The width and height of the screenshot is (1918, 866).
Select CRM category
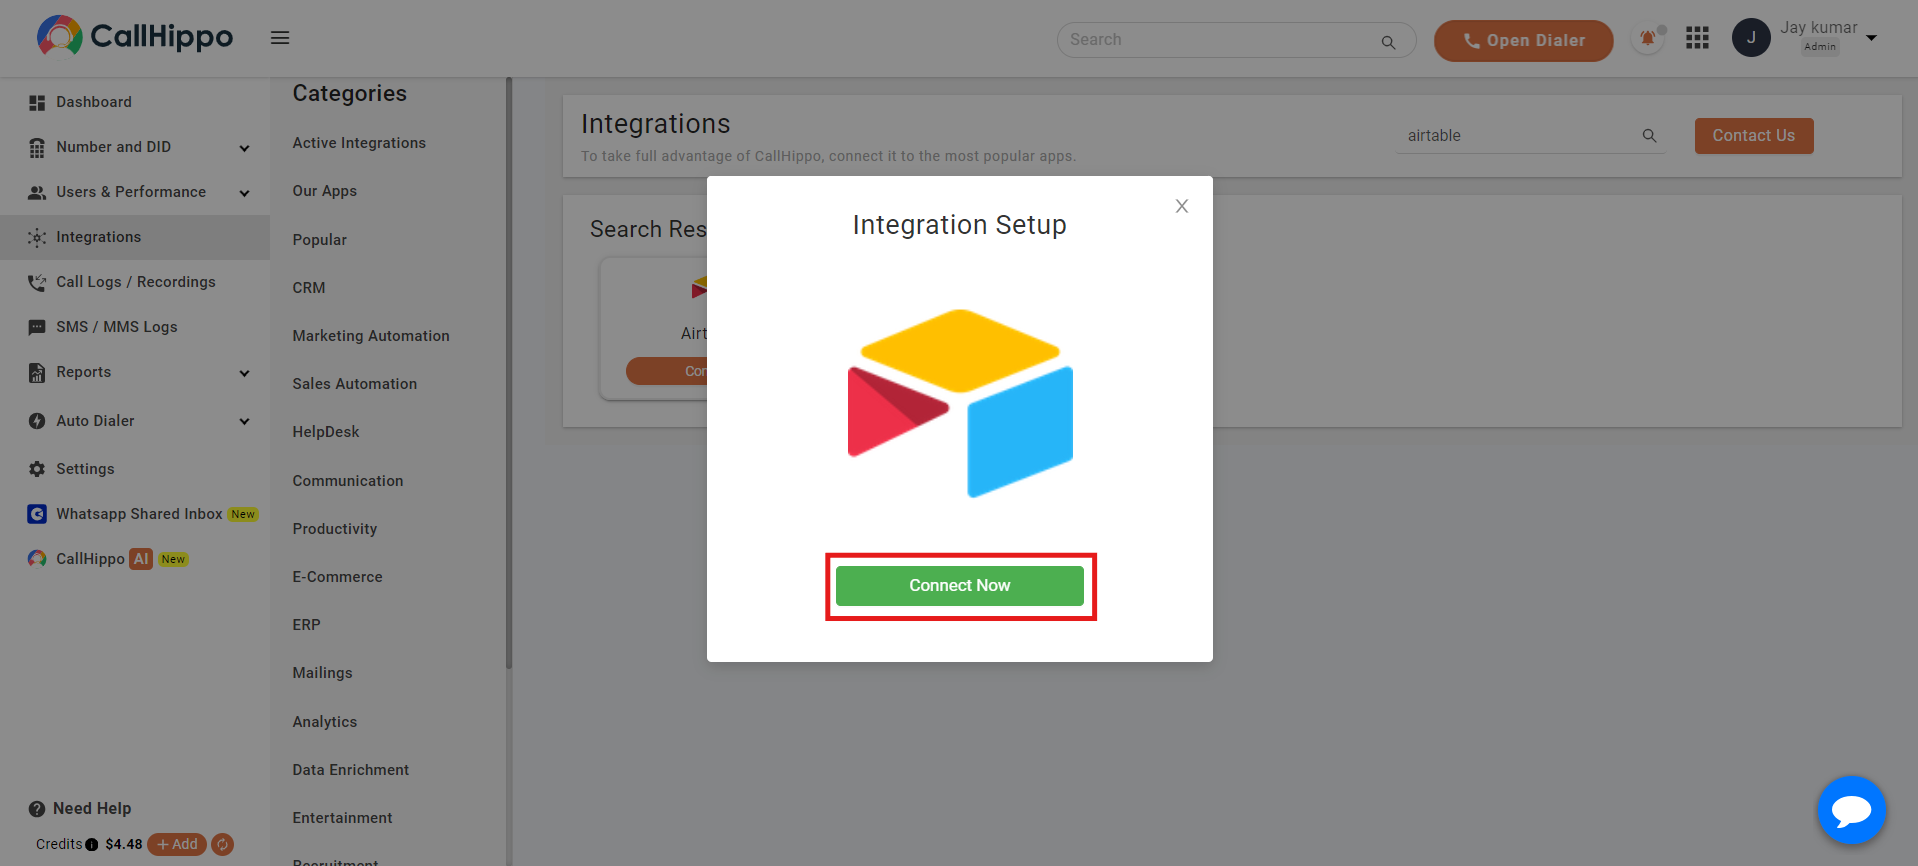(308, 288)
